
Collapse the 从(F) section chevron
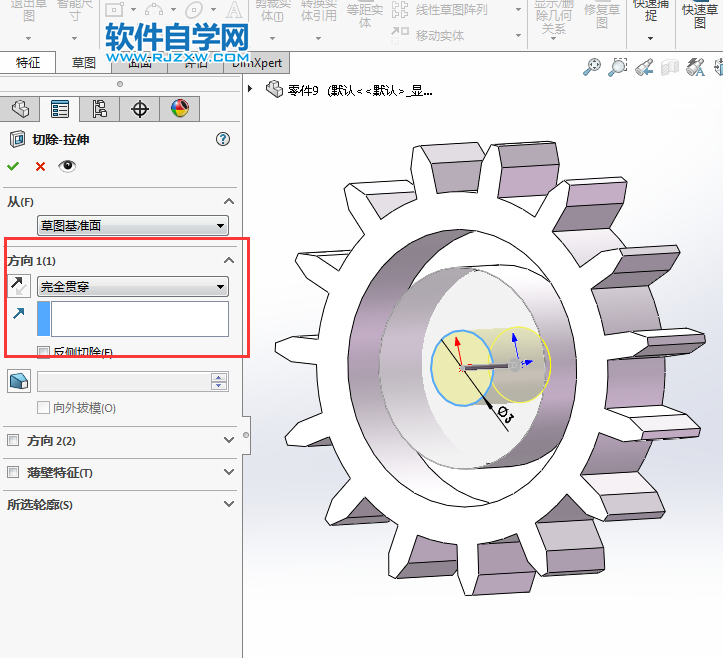coord(229,202)
